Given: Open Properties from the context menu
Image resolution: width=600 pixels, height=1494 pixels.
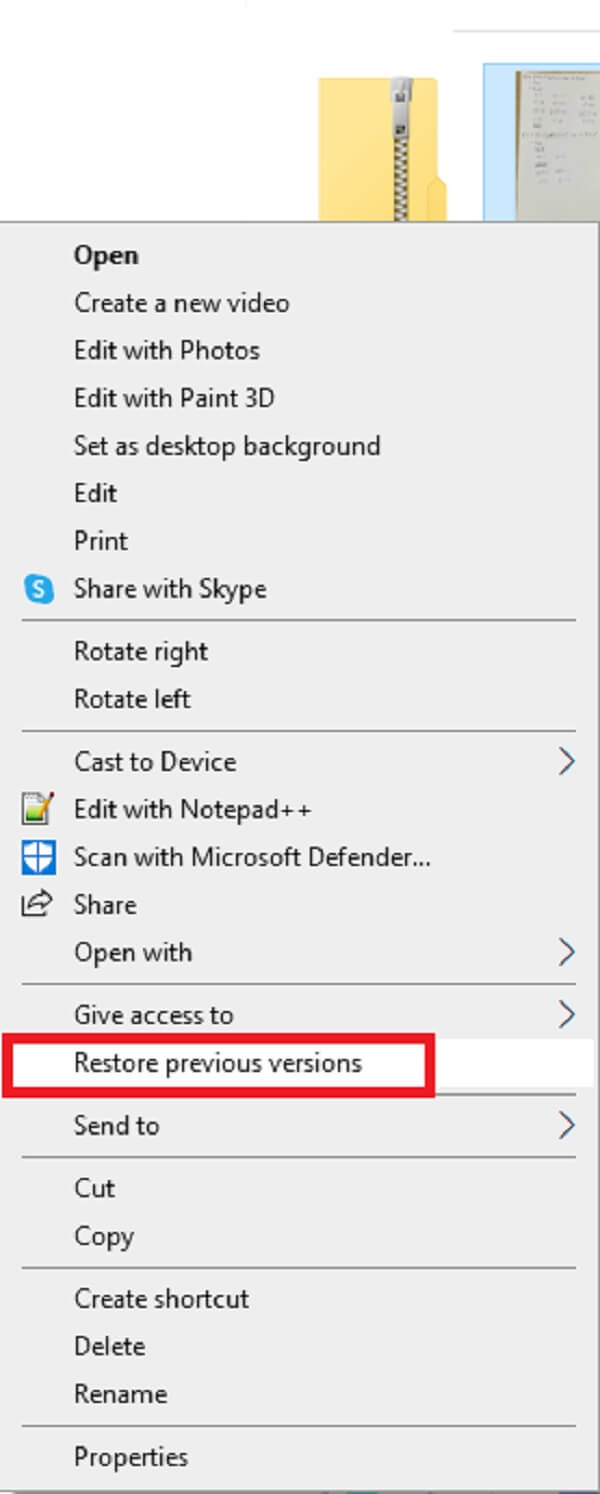Looking at the screenshot, I should coord(131,1457).
